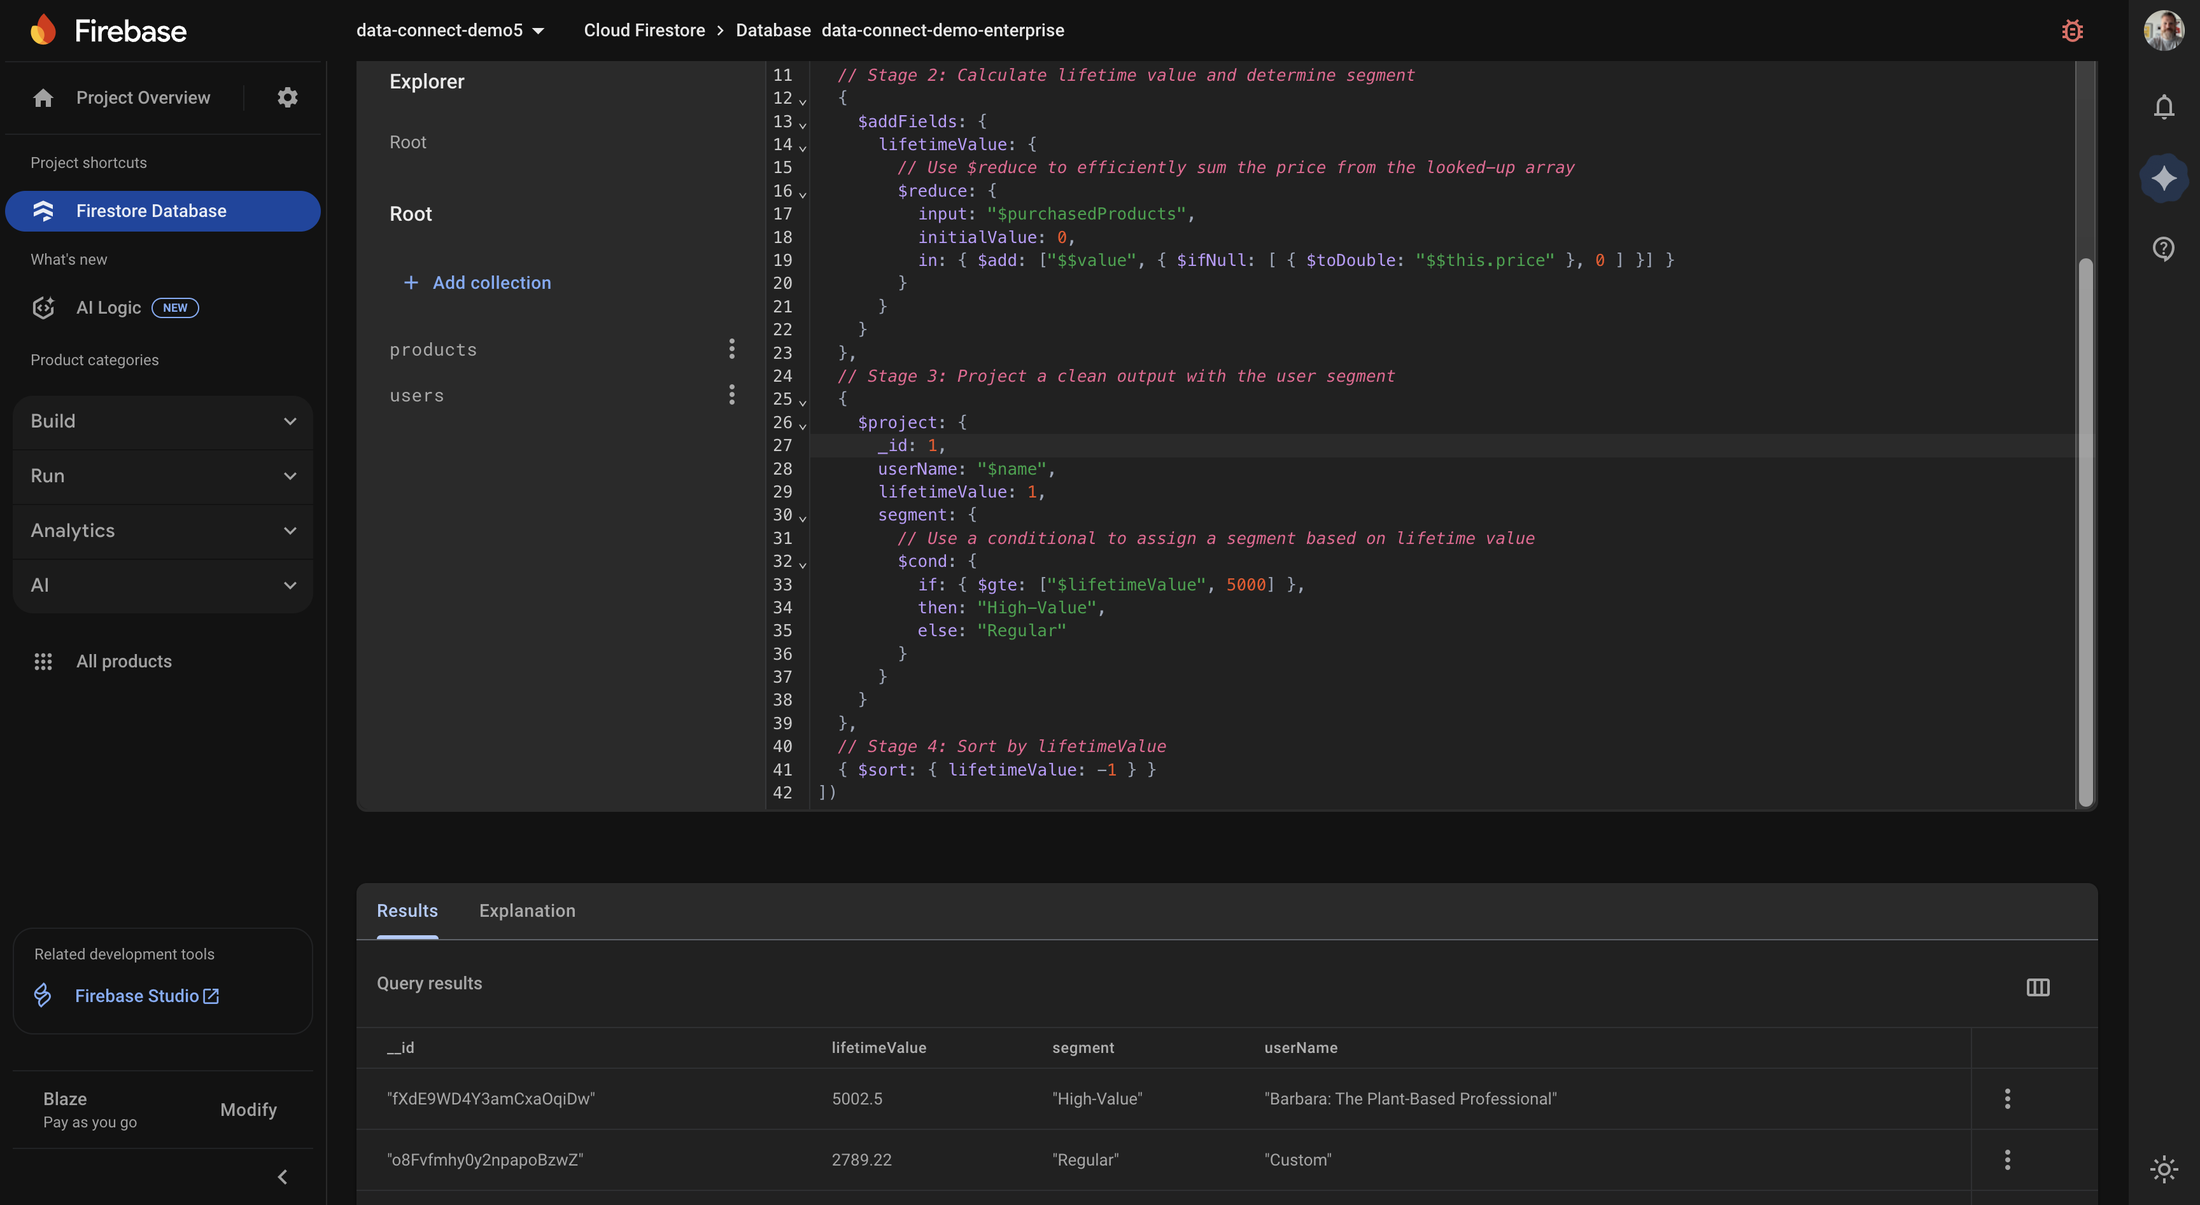The width and height of the screenshot is (2200, 1205).
Task: Open the notifications bell
Action: click(2163, 107)
